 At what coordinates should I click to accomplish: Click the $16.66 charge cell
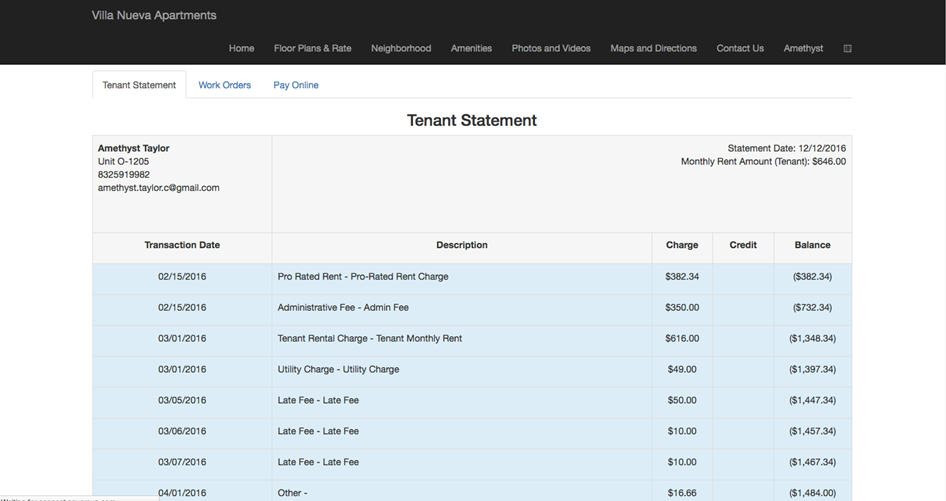click(682, 493)
